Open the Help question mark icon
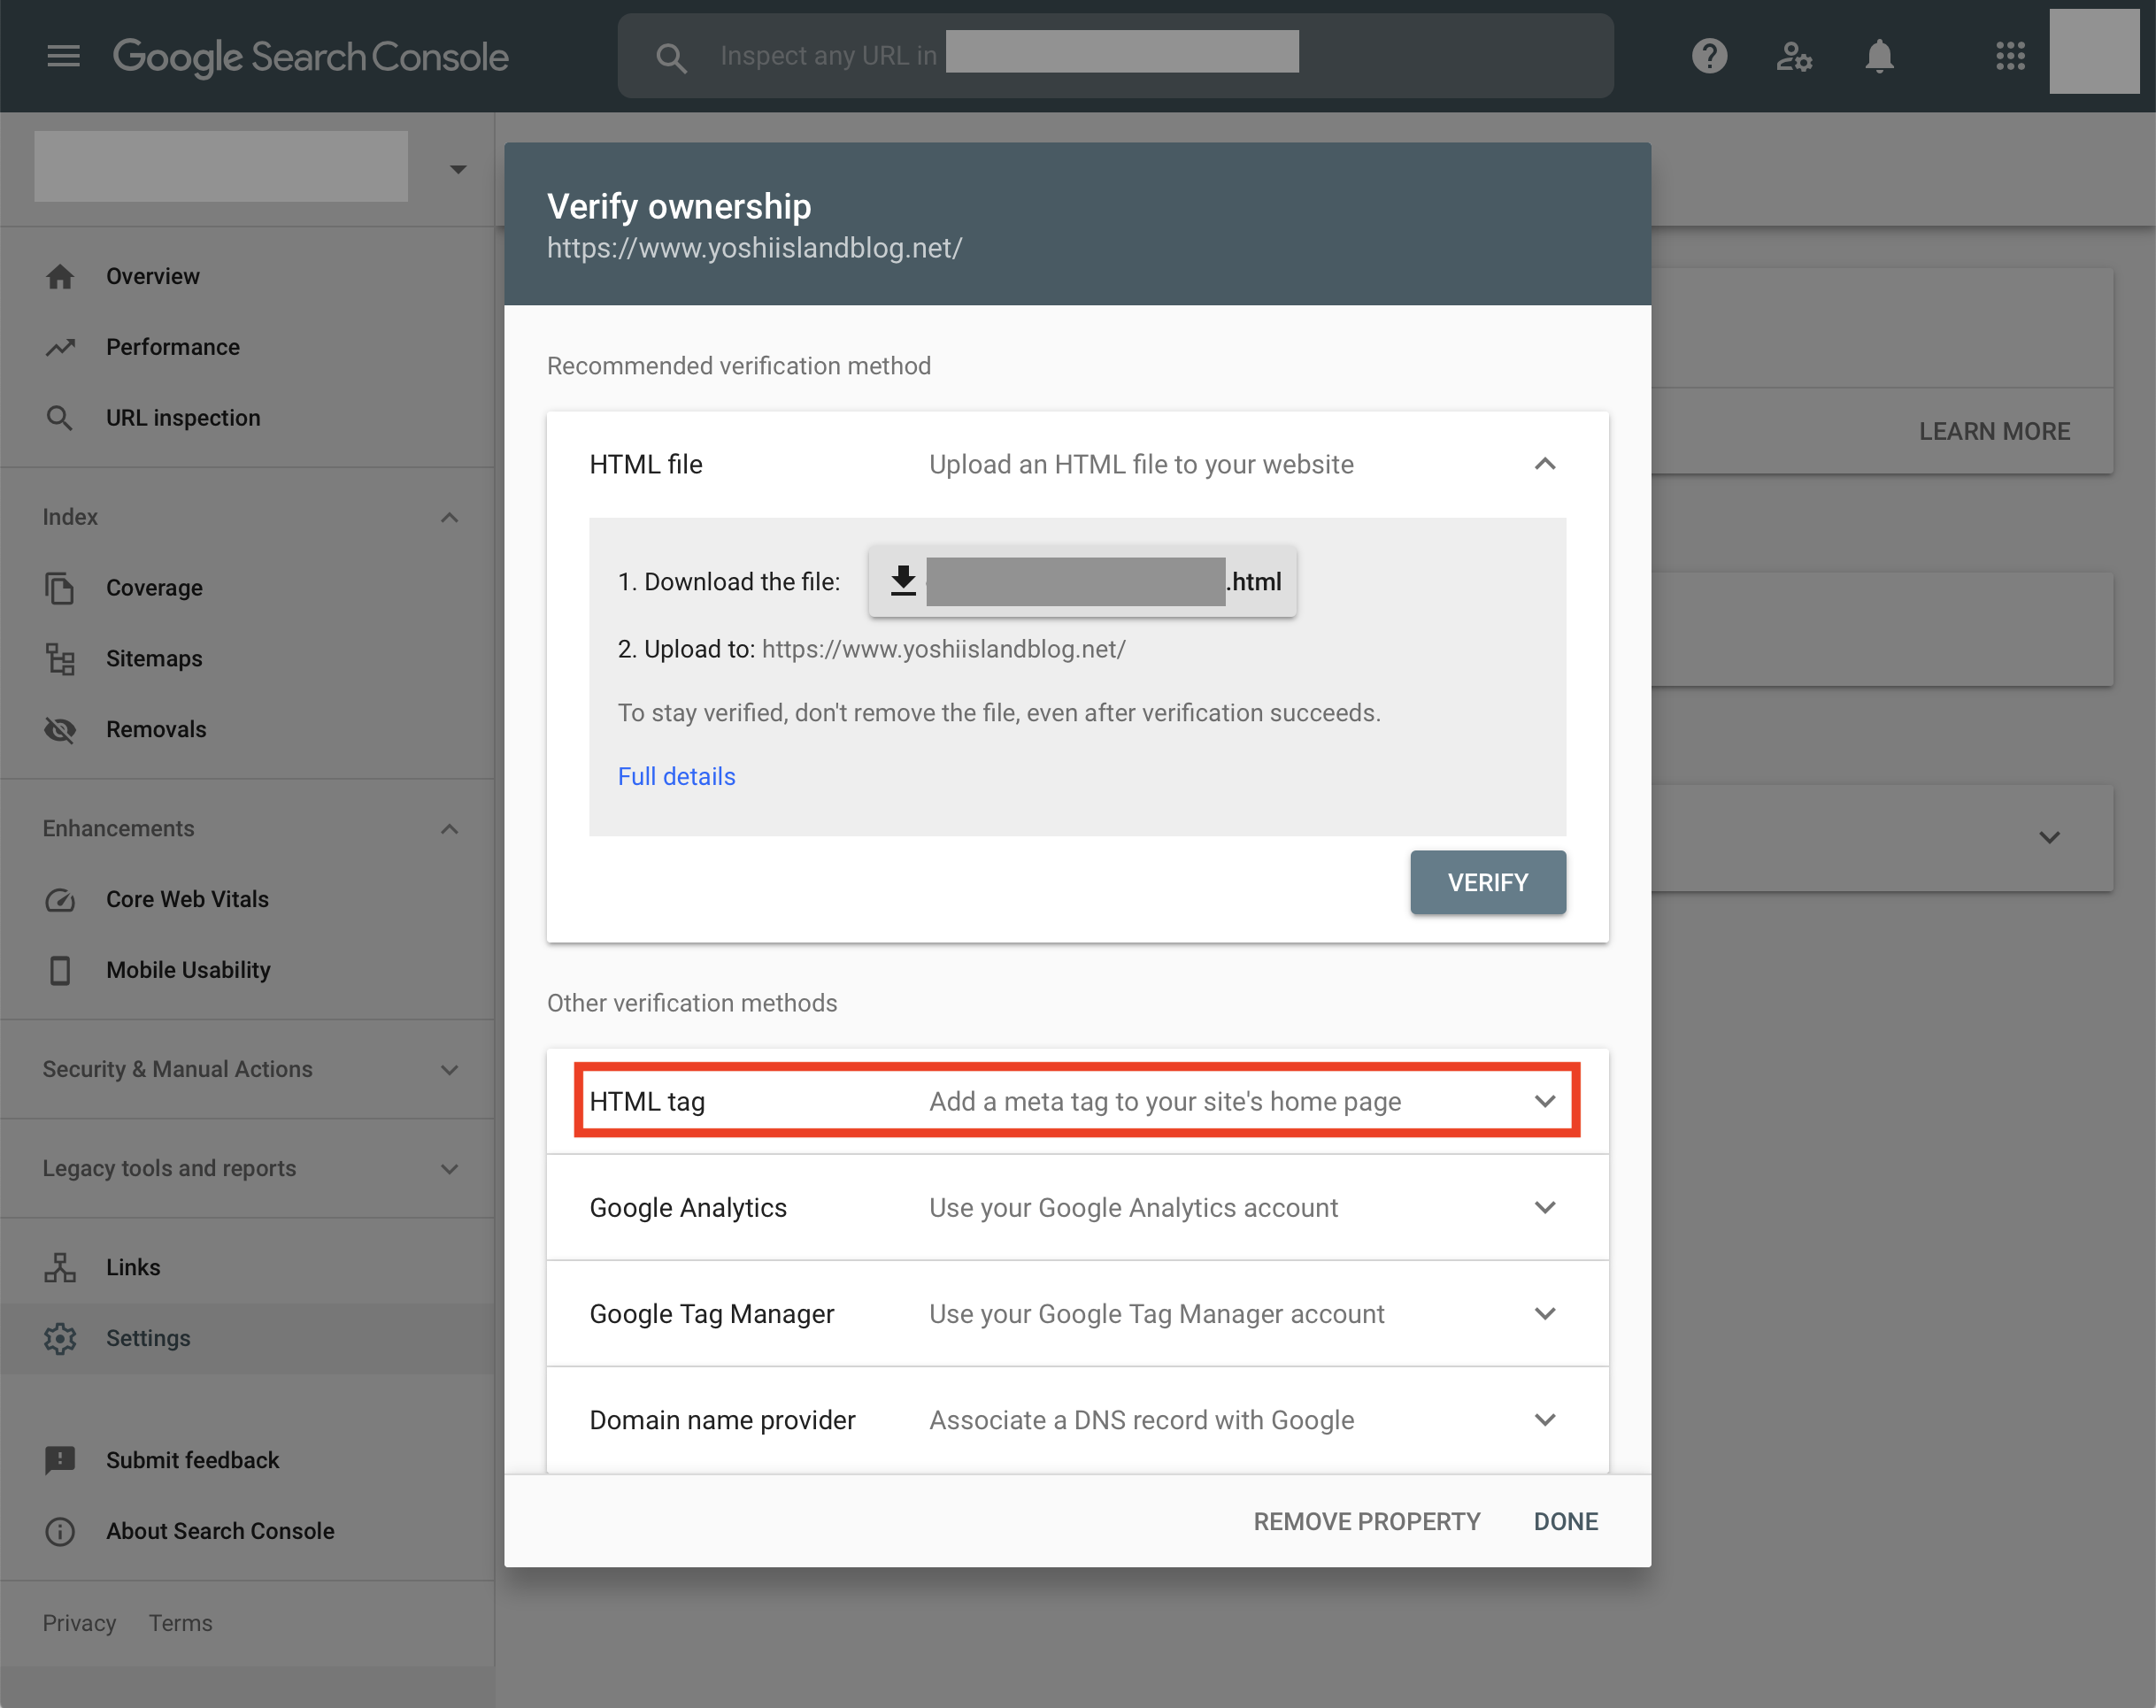The height and width of the screenshot is (1708, 2156). click(1709, 56)
